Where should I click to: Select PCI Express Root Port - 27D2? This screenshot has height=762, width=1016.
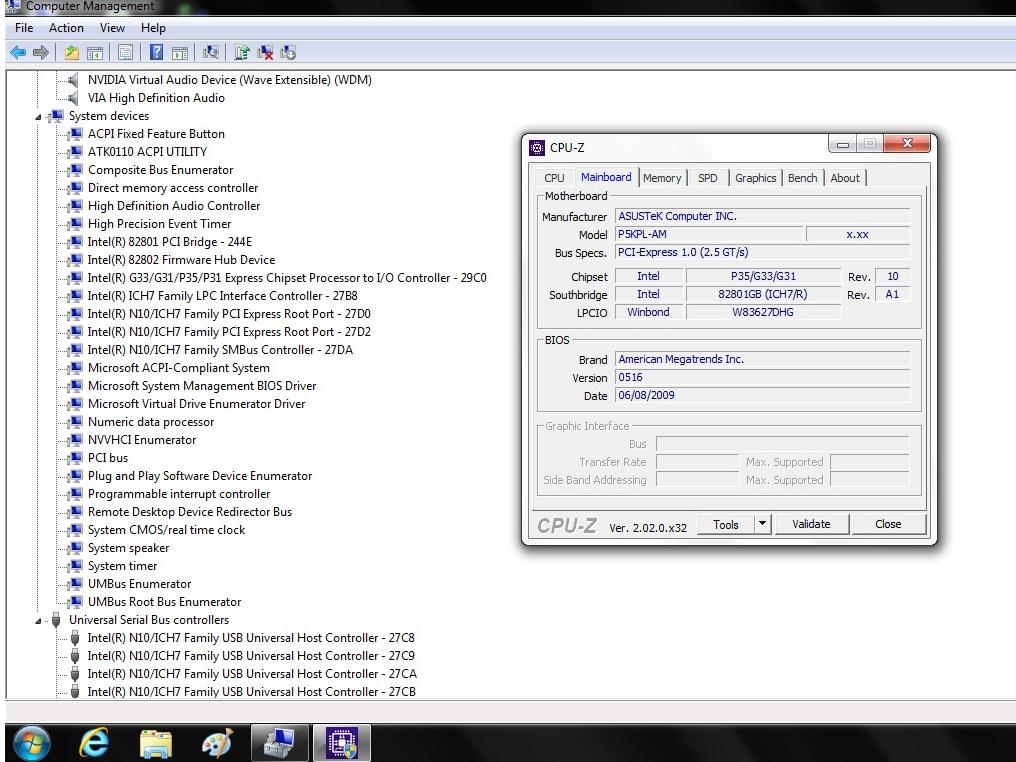(229, 332)
